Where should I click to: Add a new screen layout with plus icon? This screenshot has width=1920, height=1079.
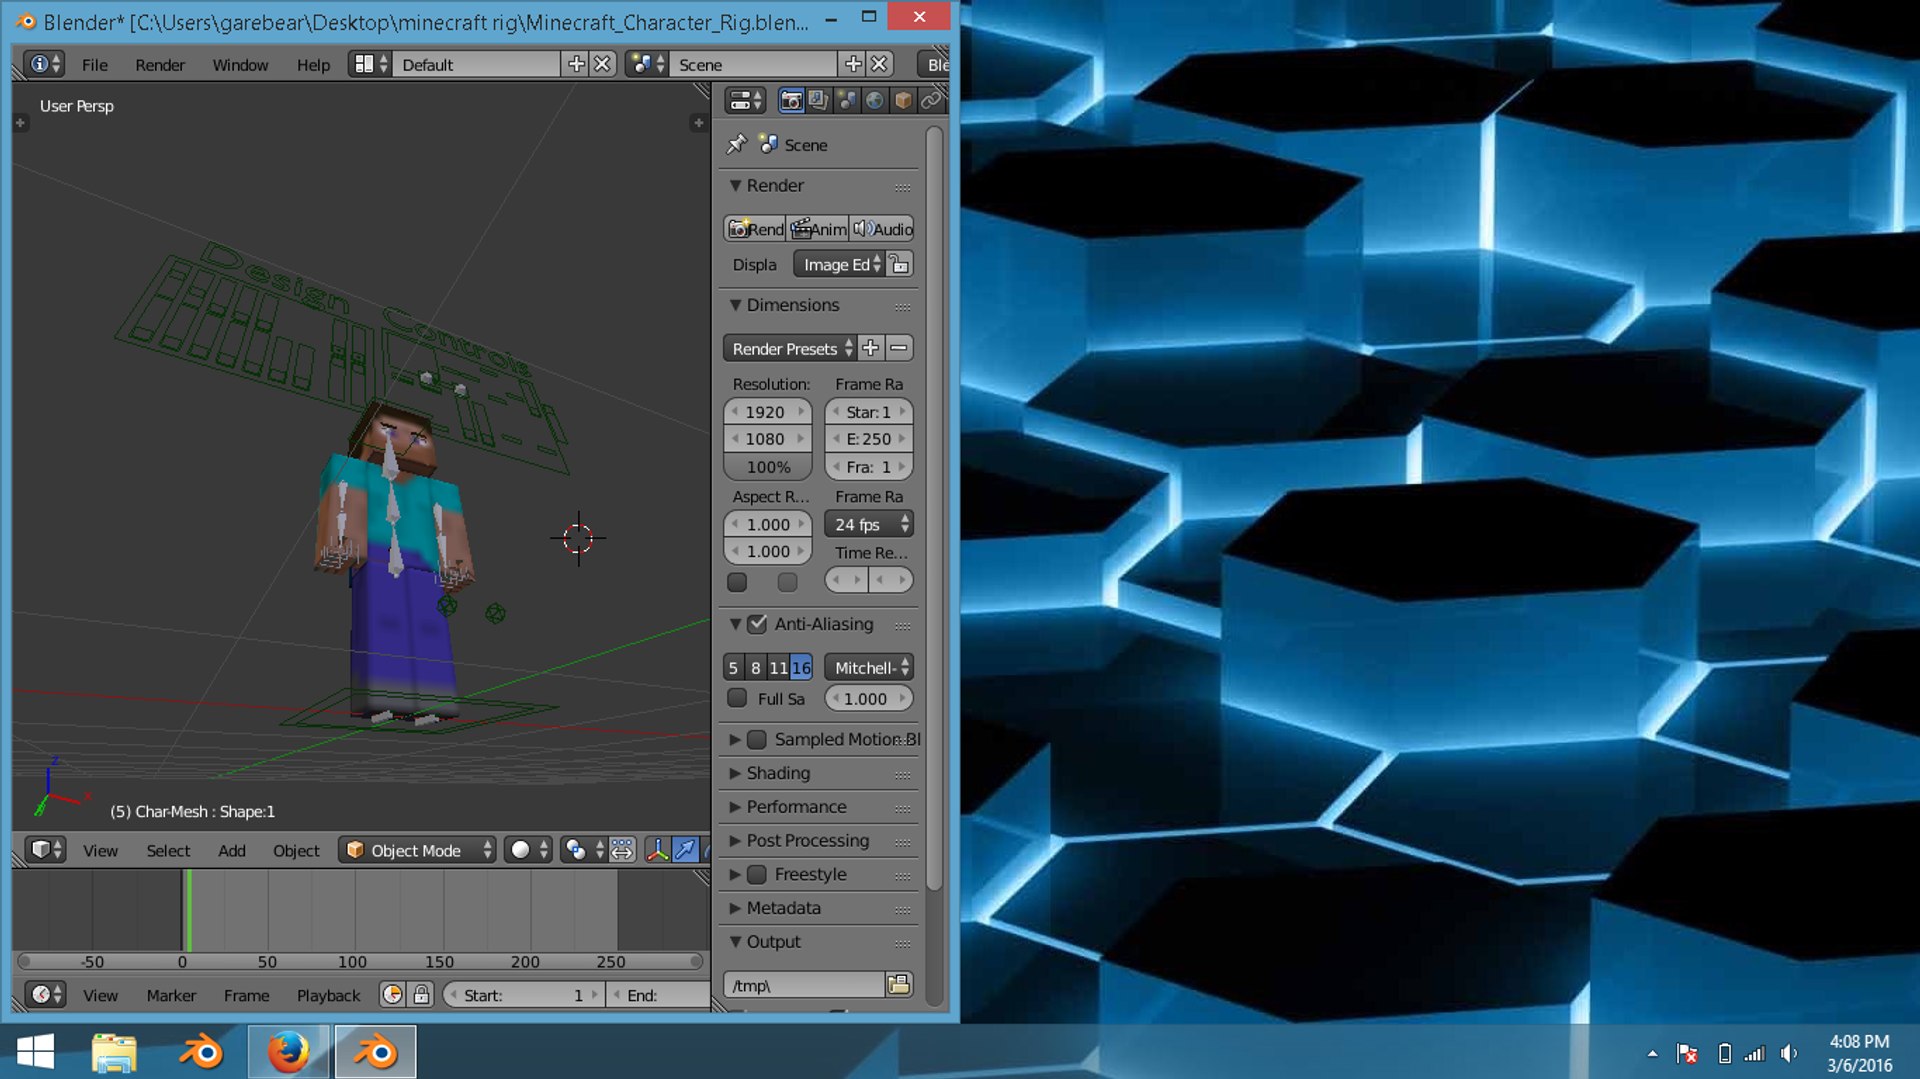pos(576,64)
